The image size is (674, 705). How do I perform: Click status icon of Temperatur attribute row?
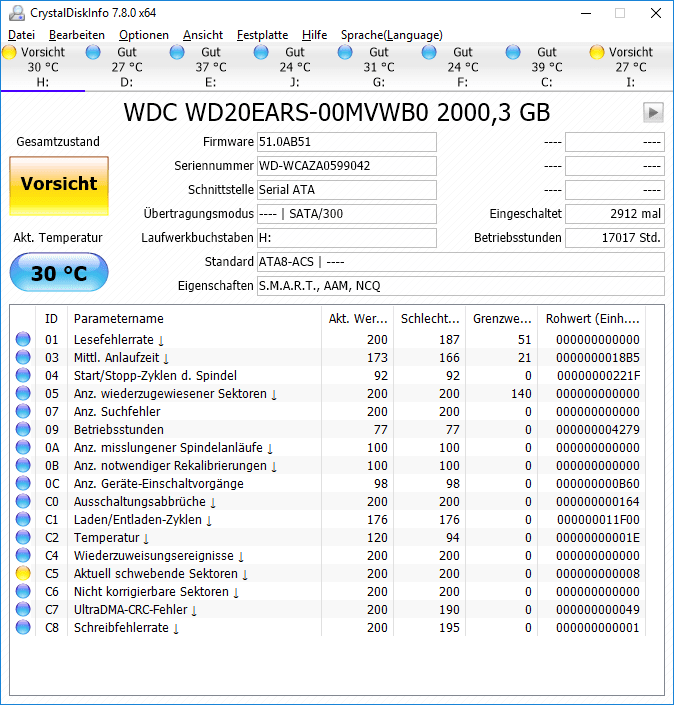[x=23, y=537]
